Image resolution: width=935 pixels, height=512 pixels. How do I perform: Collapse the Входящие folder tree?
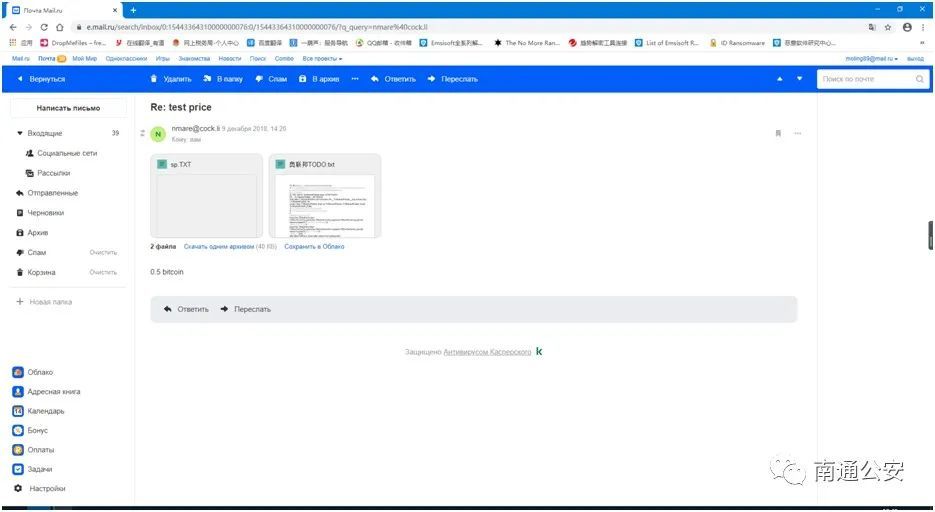(20, 133)
